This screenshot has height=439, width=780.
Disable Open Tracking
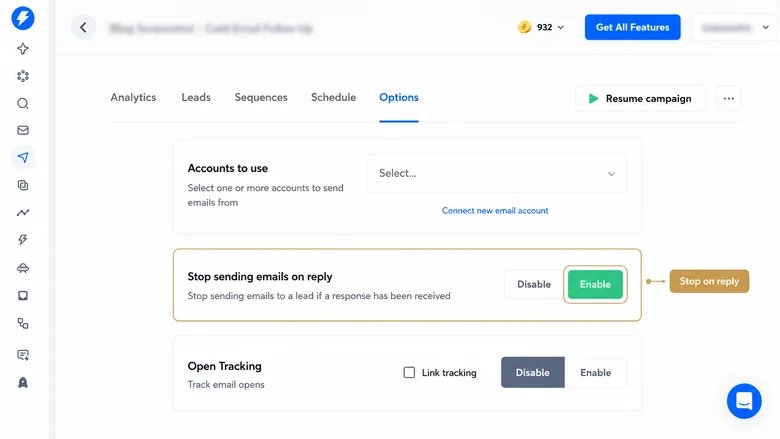[533, 372]
